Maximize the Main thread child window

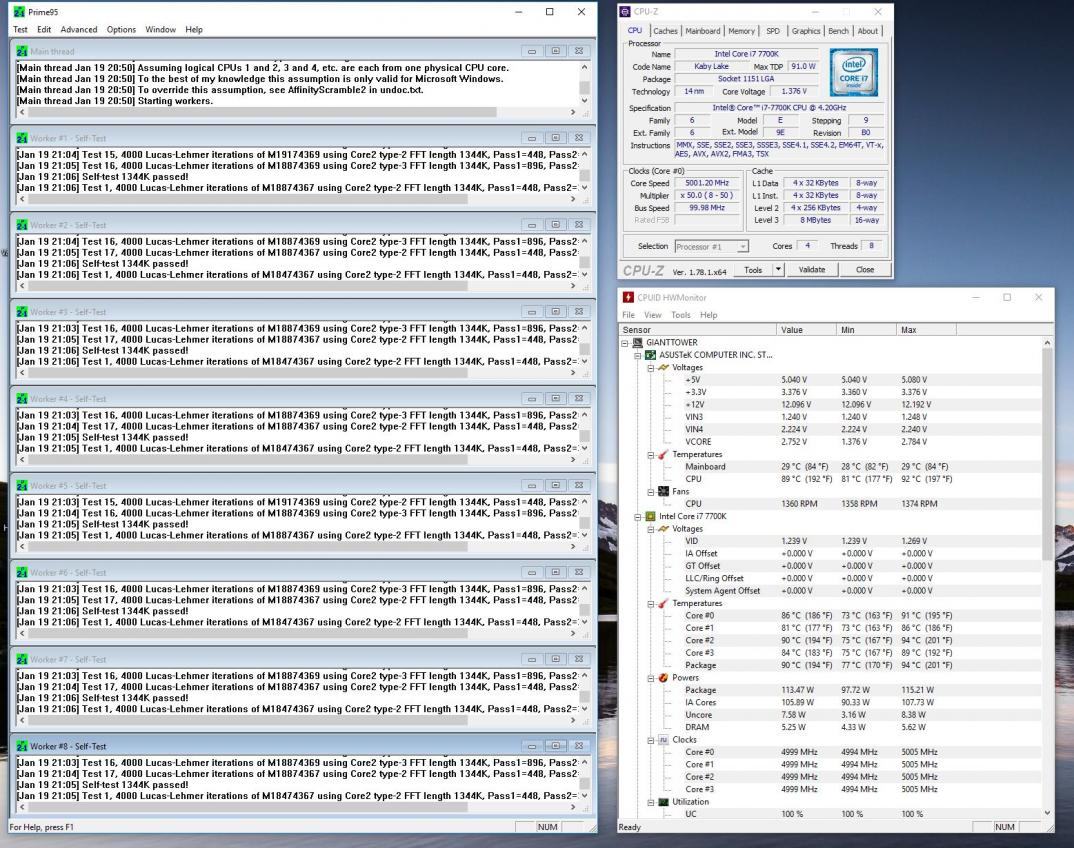point(555,51)
